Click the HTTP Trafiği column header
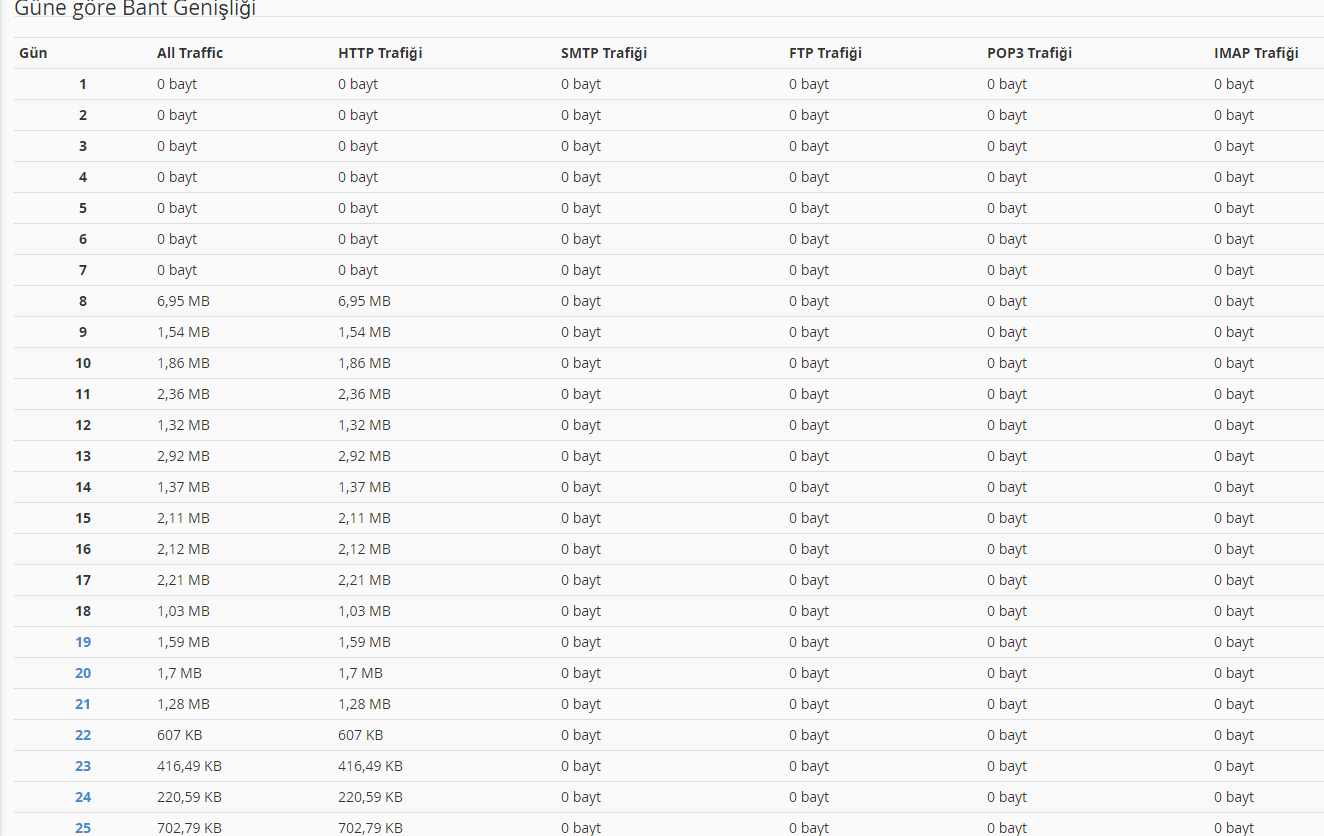The width and height of the screenshot is (1324, 836). 380,53
